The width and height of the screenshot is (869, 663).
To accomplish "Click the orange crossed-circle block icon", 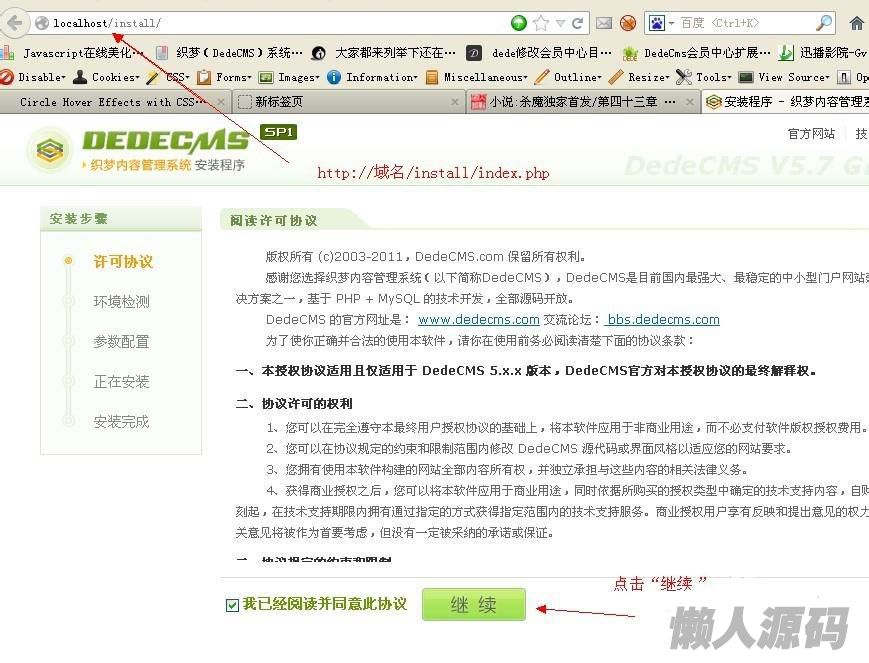I will click(628, 23).
